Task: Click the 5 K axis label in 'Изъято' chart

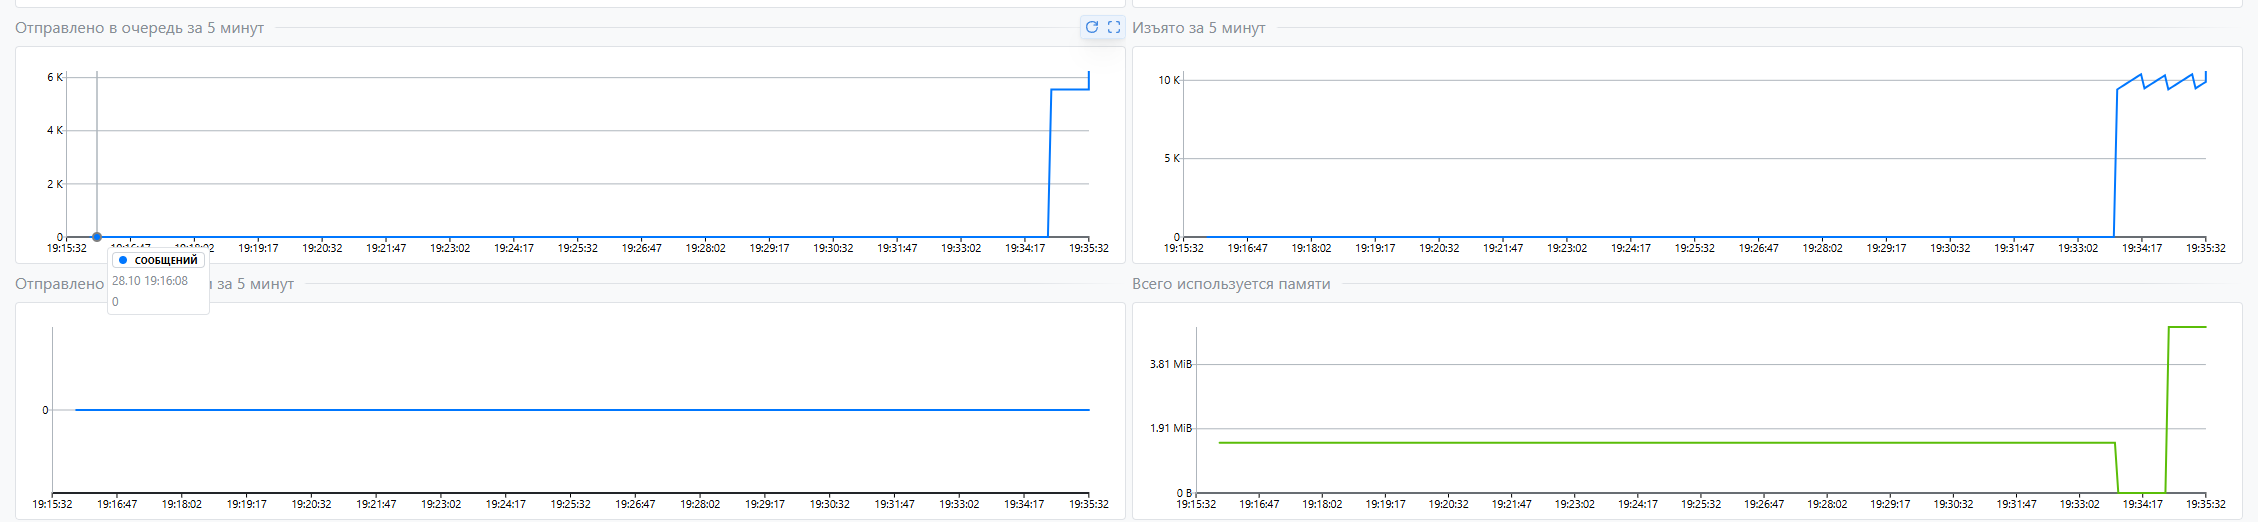Action: pos(1171,158)
